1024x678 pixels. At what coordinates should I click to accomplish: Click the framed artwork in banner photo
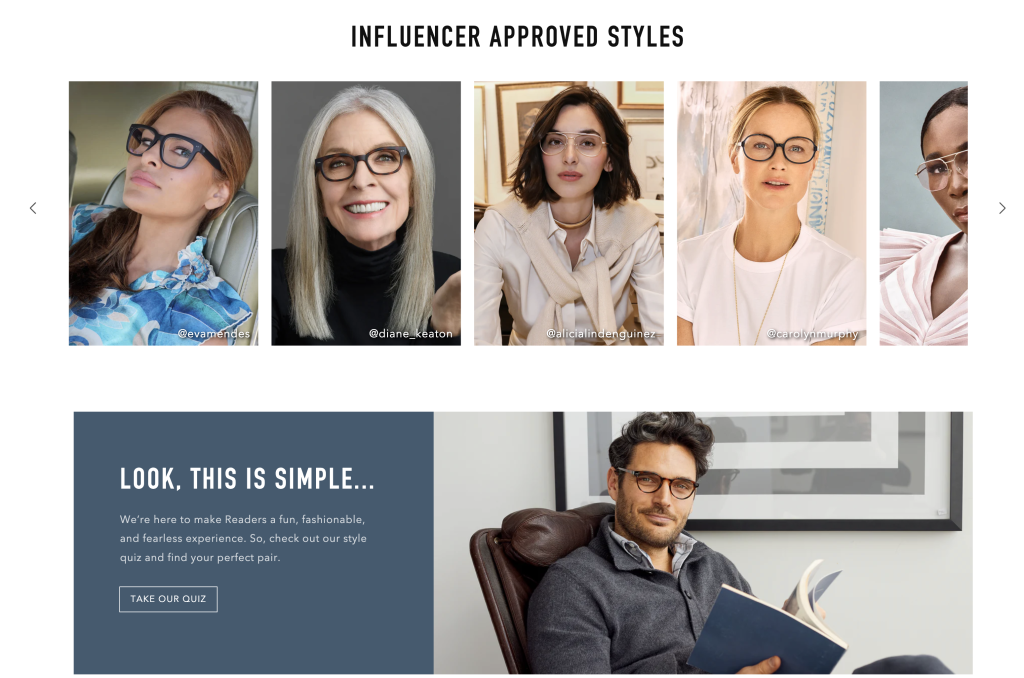(x=758, y=470)
